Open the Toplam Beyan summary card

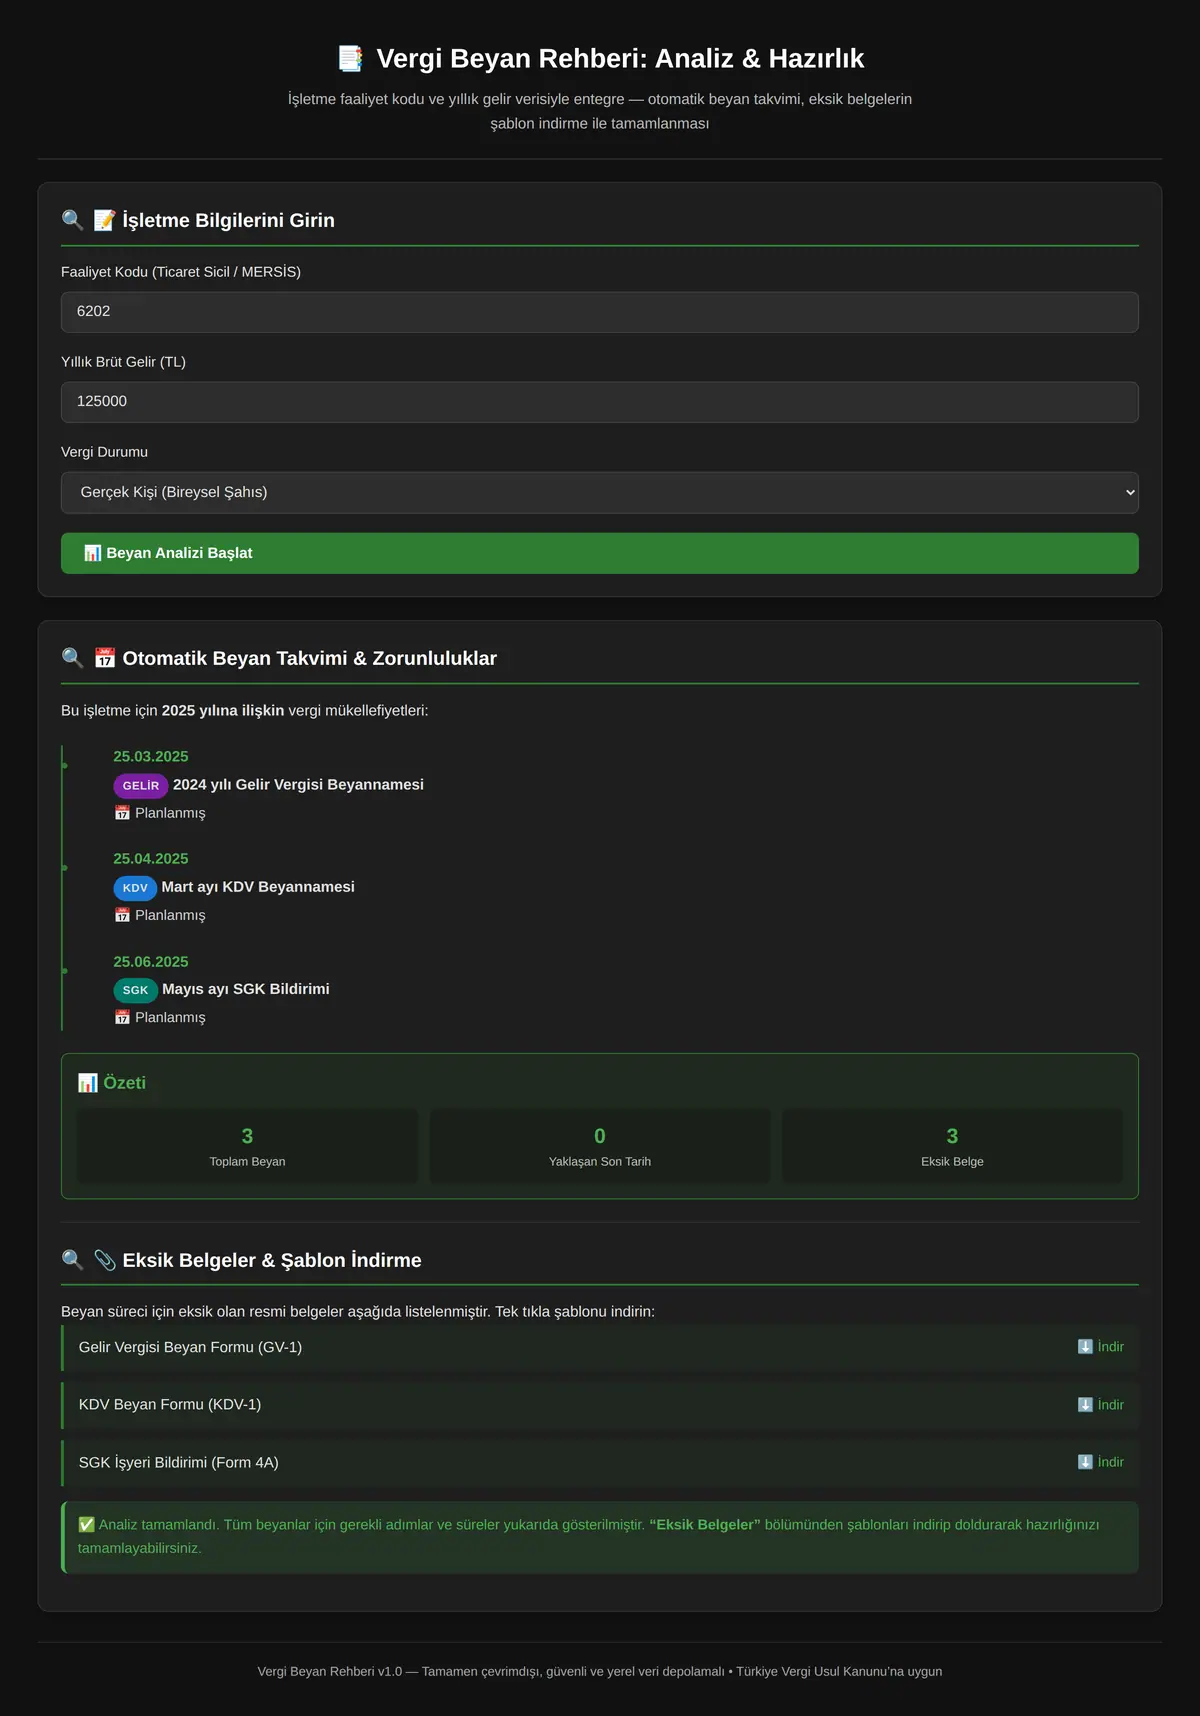pos(247,1146)
